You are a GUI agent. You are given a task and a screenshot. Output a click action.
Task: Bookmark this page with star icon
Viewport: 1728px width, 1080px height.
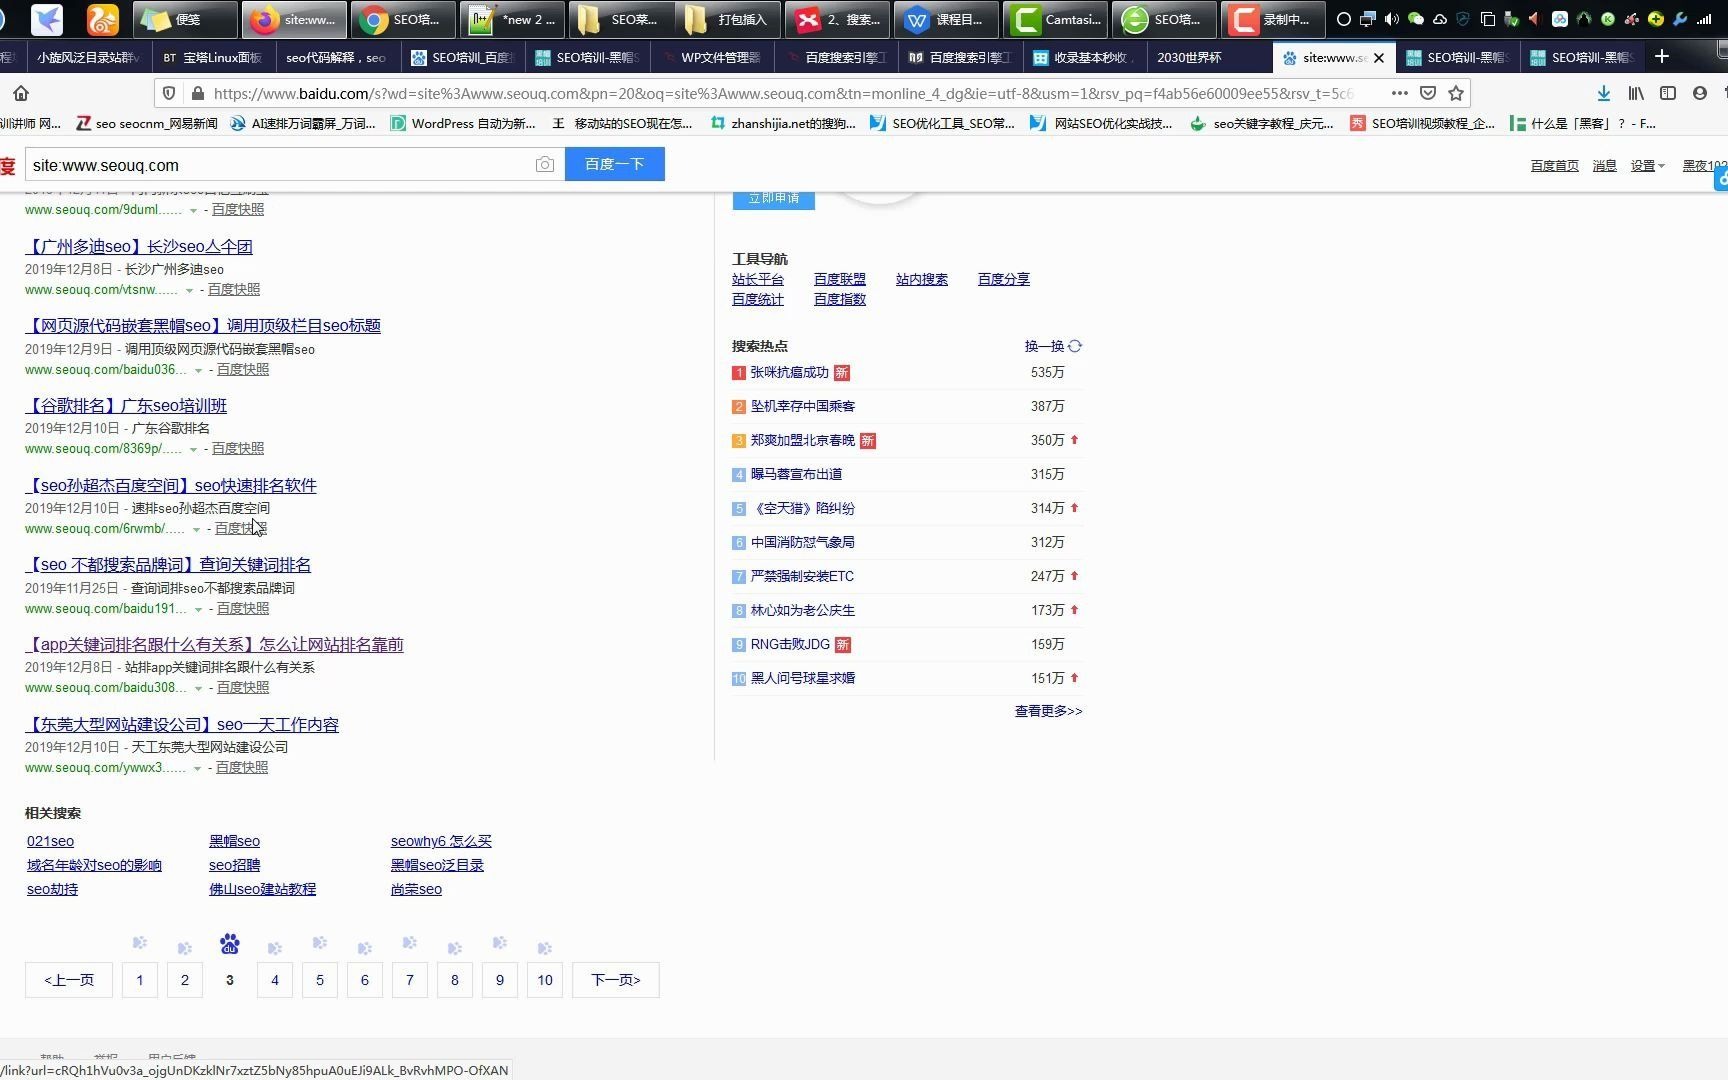[x=1456, y=93]
